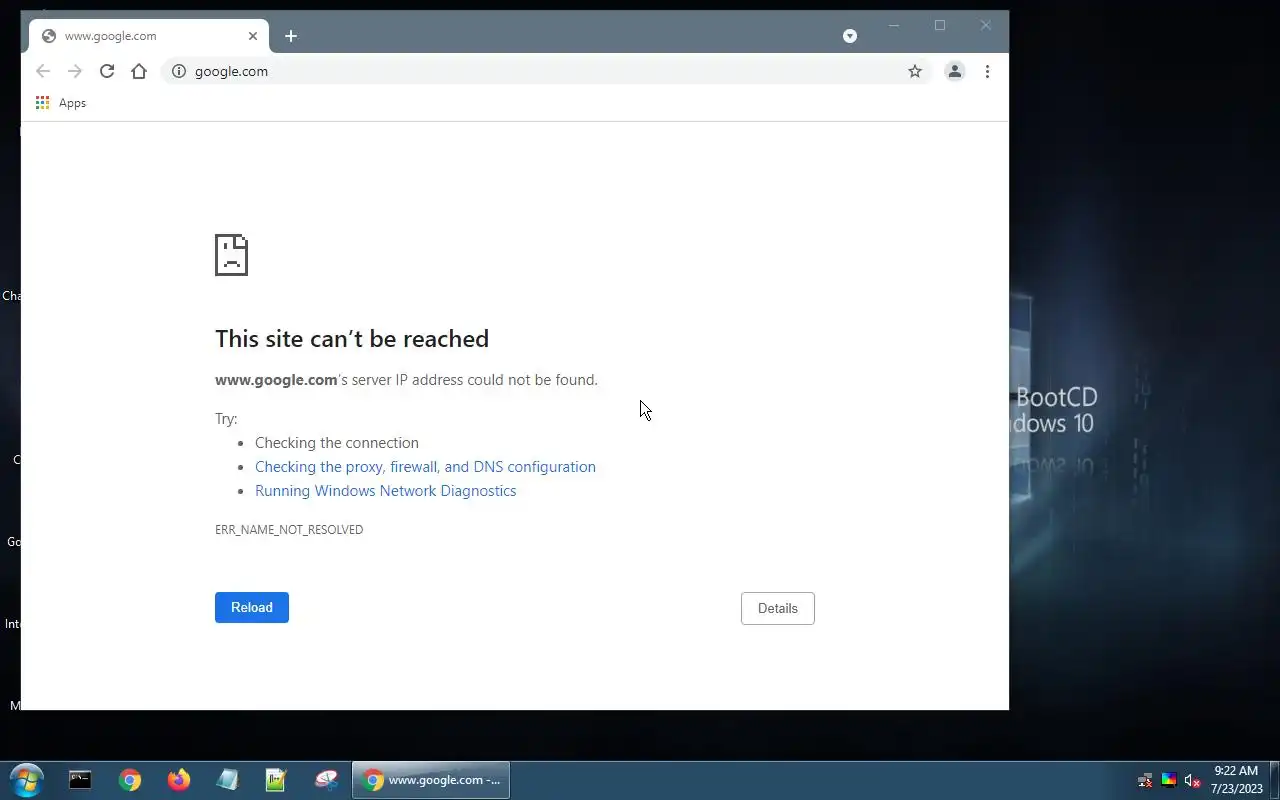
Task: Close the www.google.com tab
Action: point(253,36)
